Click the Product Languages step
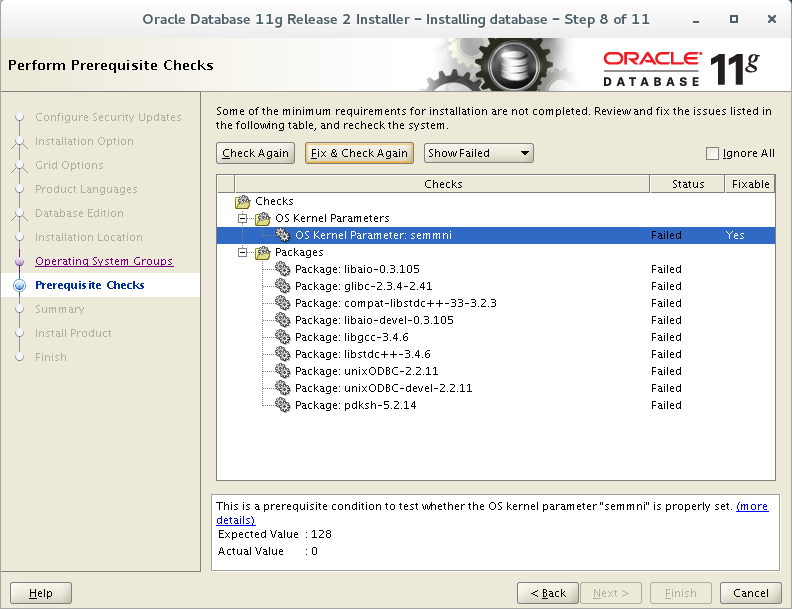The height and width of the screenshot is (609, 792). [x=86, y=189]
